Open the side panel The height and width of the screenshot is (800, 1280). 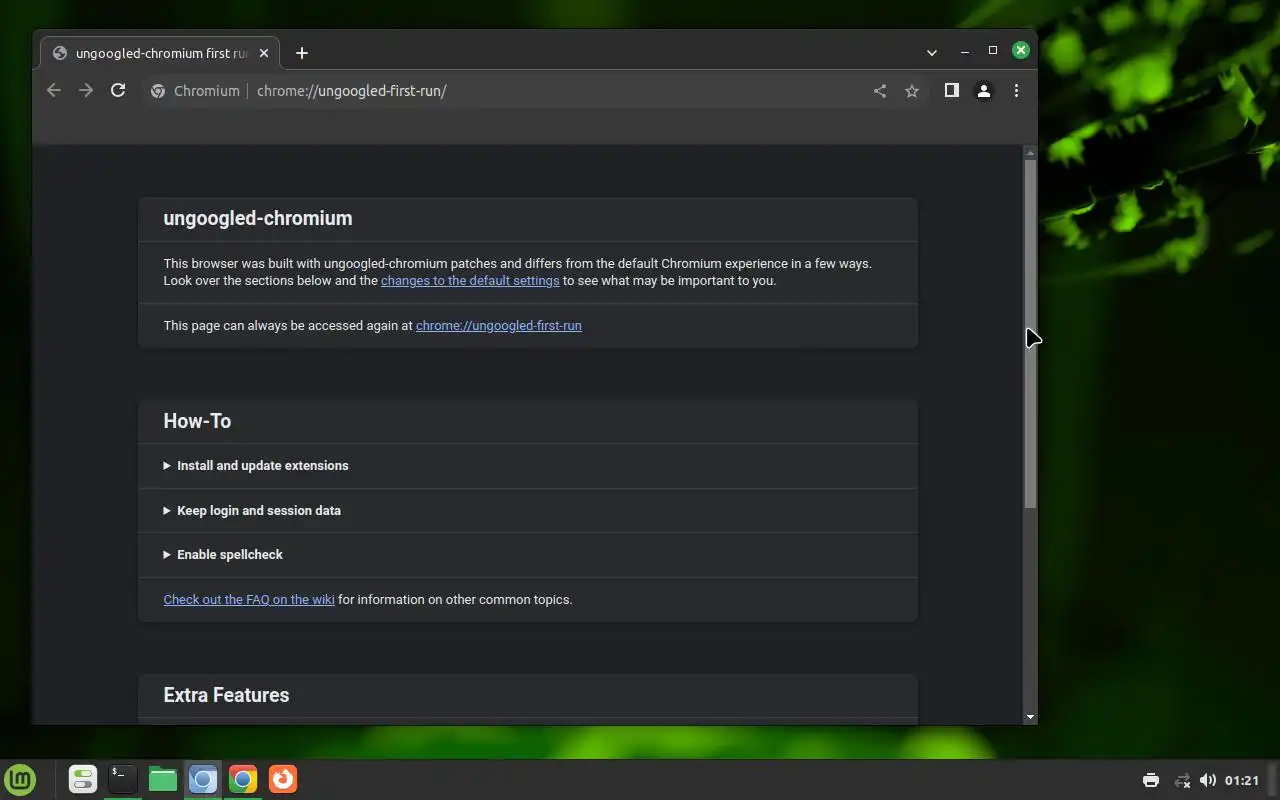pyautogui.click(x=952, y=91)
